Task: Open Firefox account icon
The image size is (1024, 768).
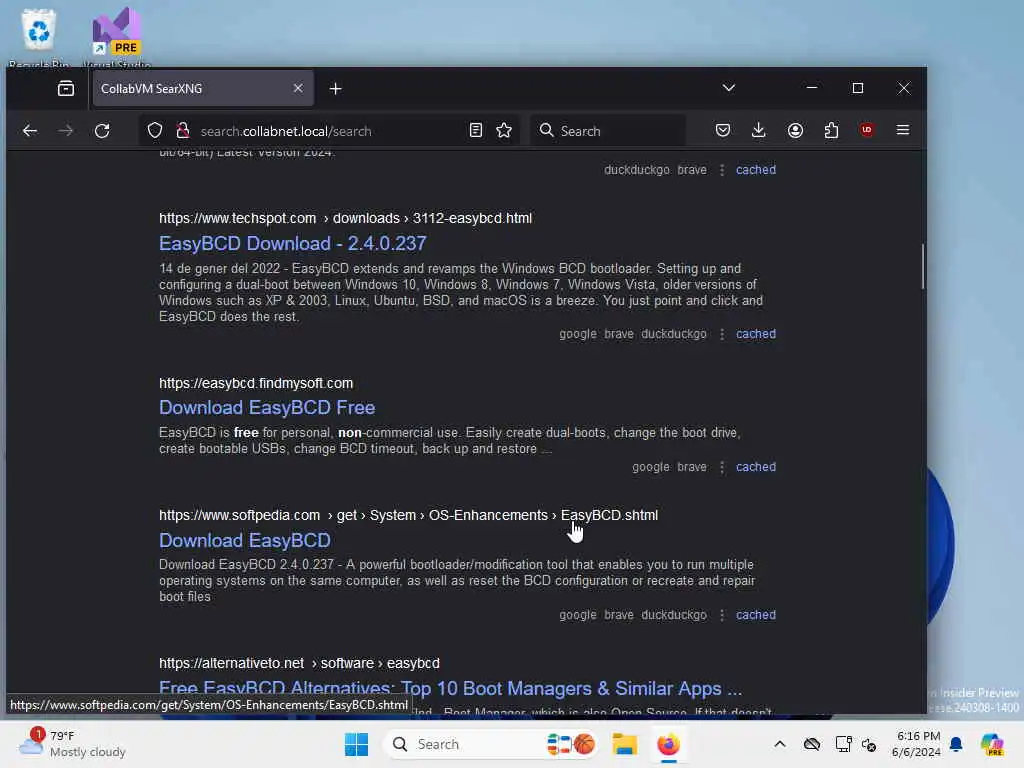Action: [795, 131]
